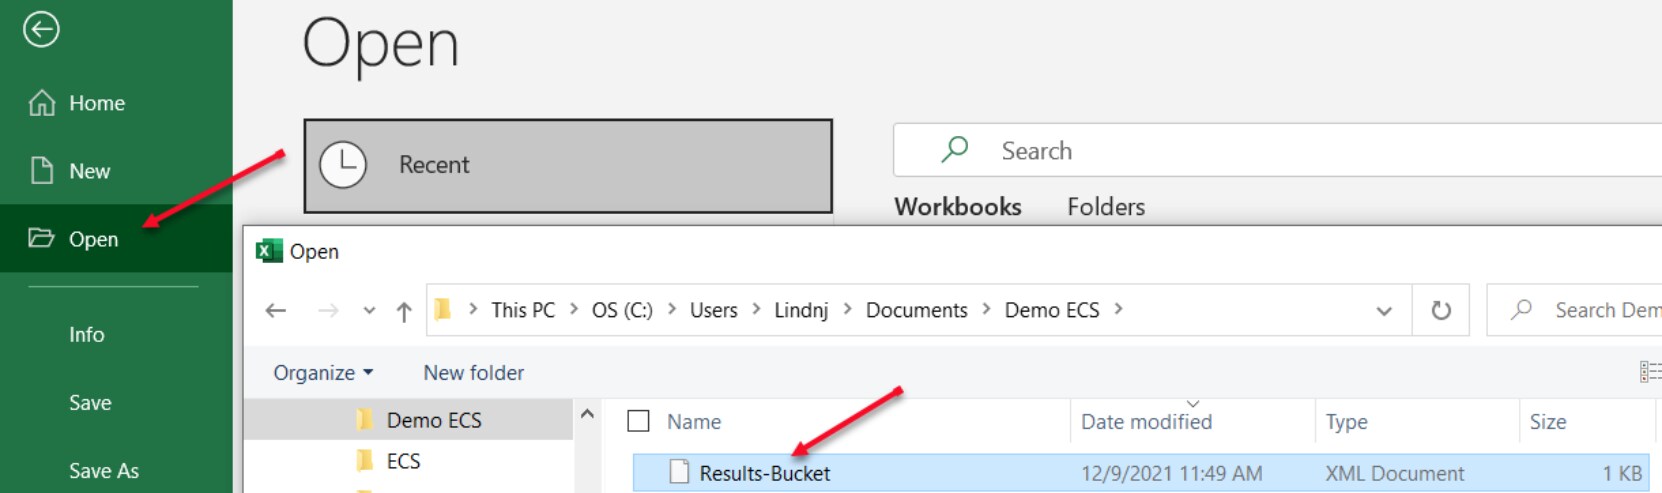Viewport: 1662px width, 493px height.
Task: Click OS (C:) in the breadcrumb path
Action: click(x=622, y=310)
